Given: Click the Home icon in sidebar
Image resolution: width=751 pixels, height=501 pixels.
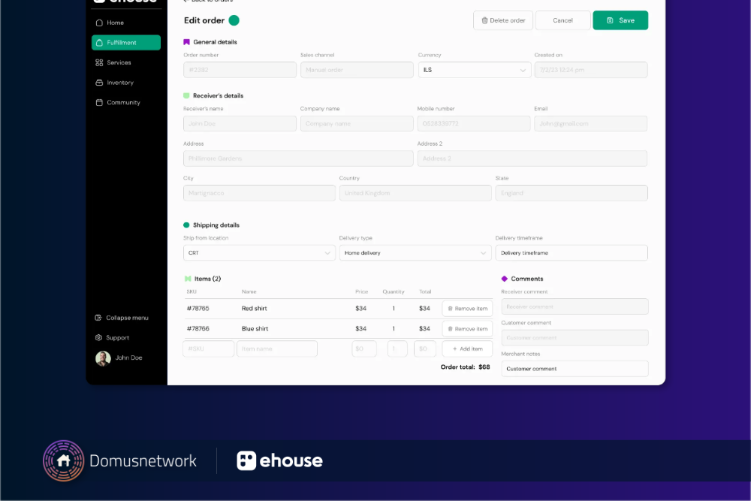Looking at the screenshot, I should (99, 23).
